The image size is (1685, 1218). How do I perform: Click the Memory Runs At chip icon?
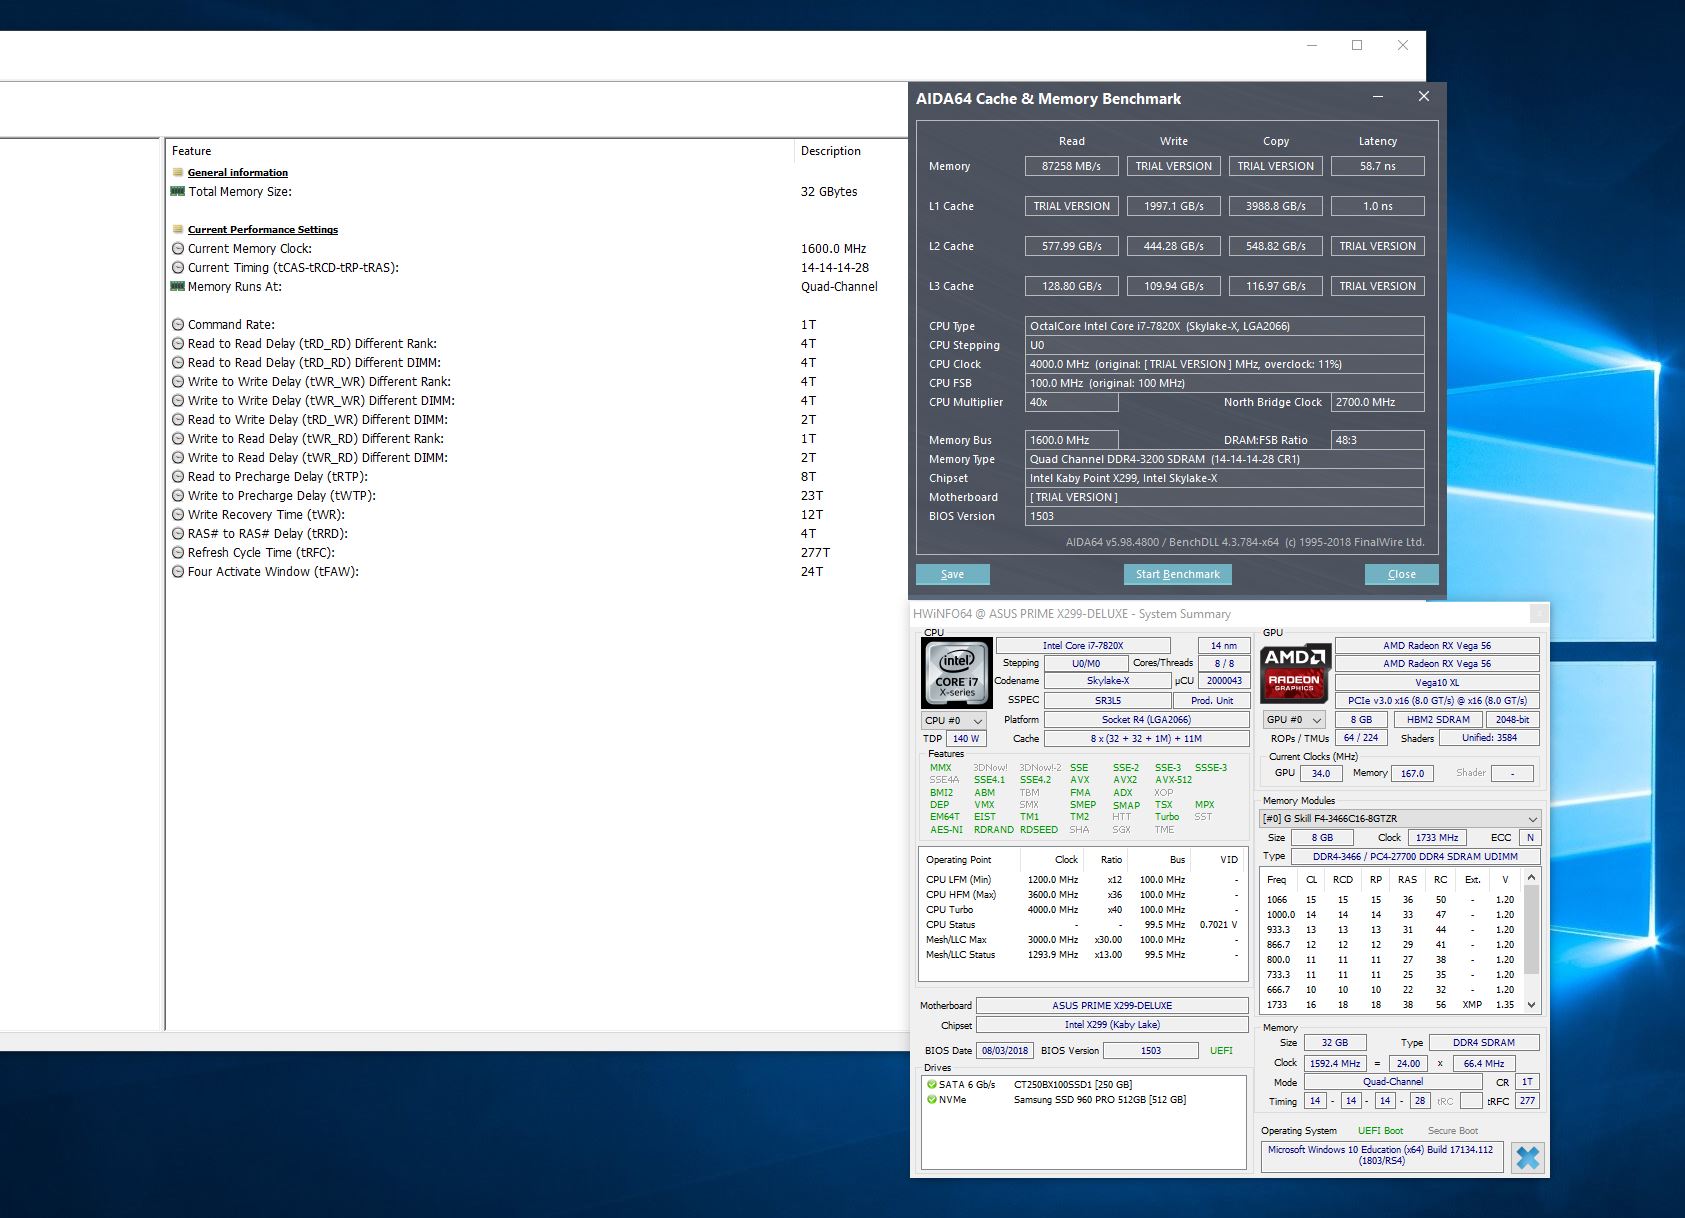point(178,286)
